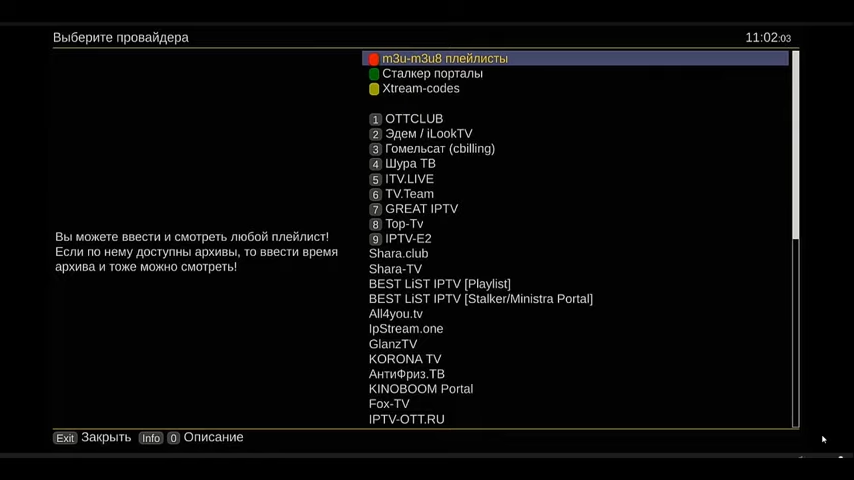Choose BEST LiST IPTV [Playlist]
The width and height of the screenshot is (854, 480).
point(439,284)
